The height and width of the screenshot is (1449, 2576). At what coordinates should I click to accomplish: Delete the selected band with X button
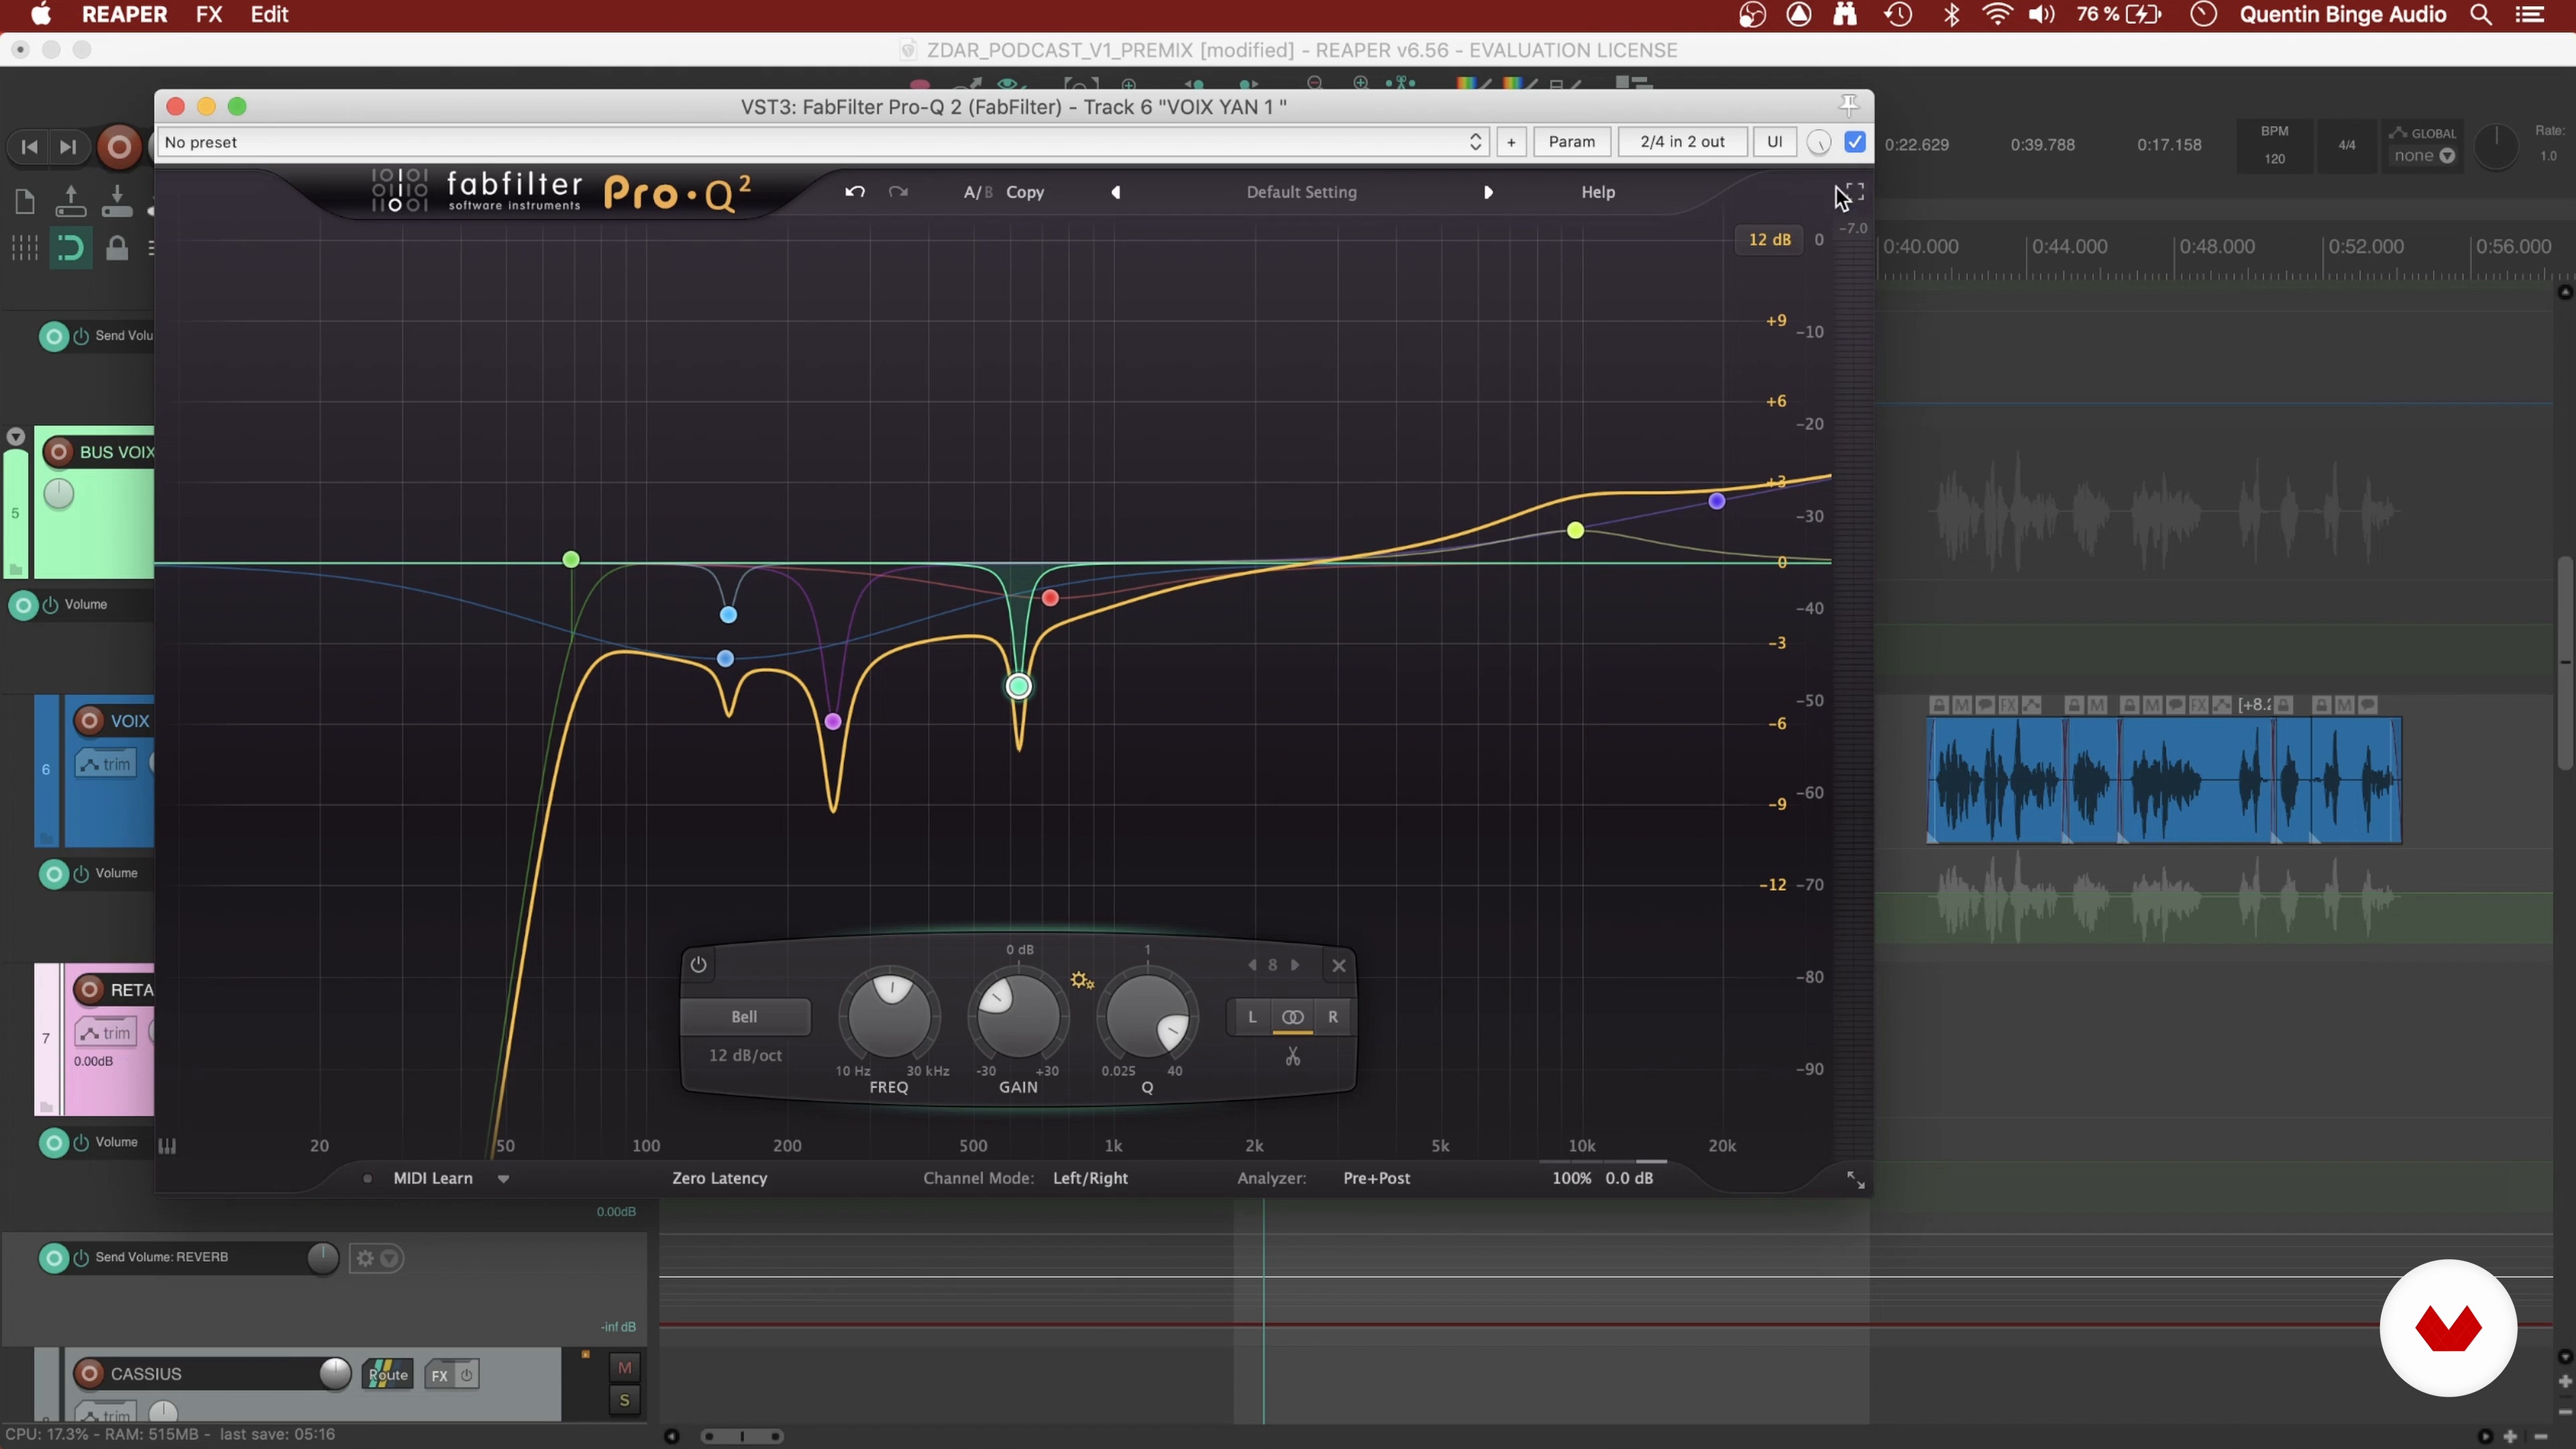[x=1339, y=965]
